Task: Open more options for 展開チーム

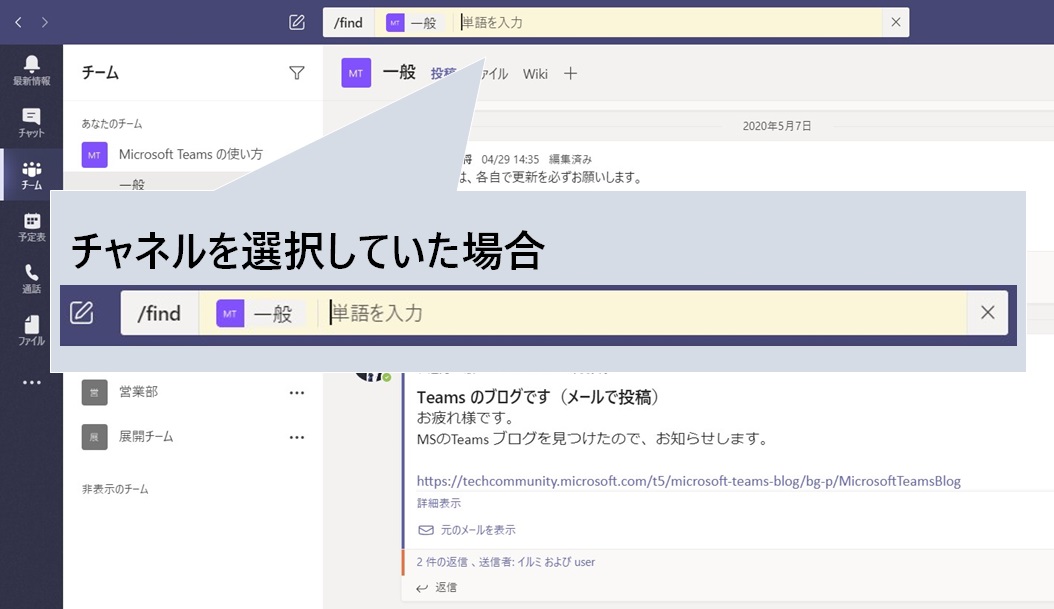Action: pos(296,438)
